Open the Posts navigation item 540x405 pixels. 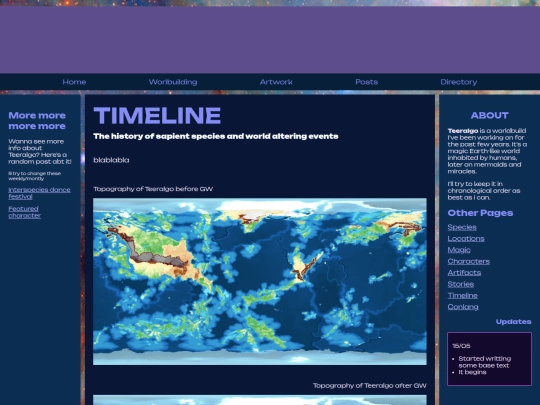(366, 82)
